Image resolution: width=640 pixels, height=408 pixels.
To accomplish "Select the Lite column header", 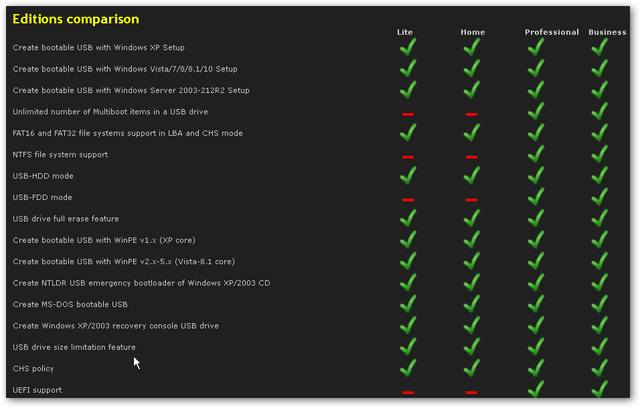I will pos(405,32).
